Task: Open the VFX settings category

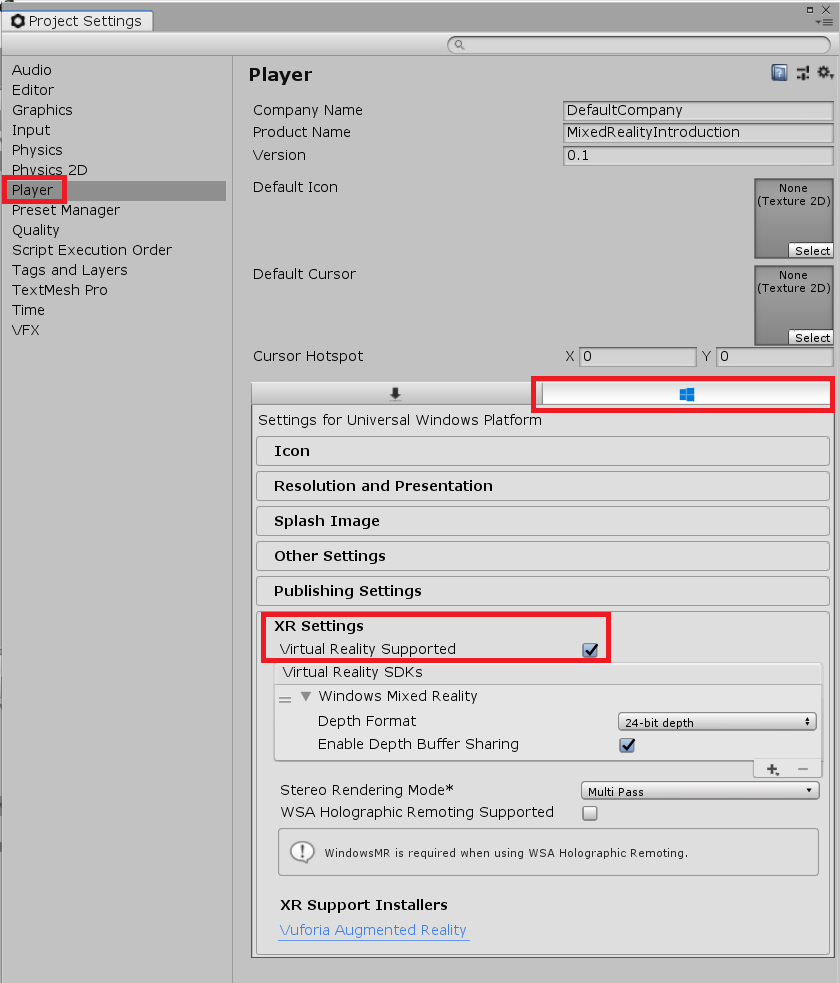Action: tap(26, 330)
